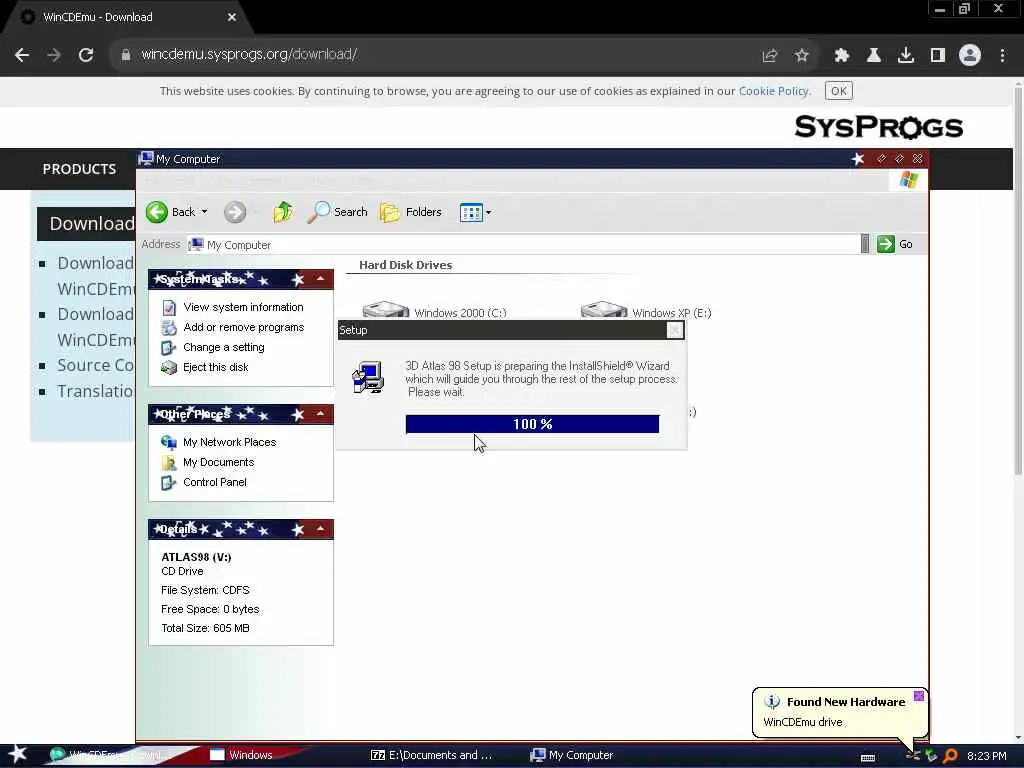Open the Cookie Policy link
Image resolution: width=1024 pixels, height=768 pixels.
(774, 91)
